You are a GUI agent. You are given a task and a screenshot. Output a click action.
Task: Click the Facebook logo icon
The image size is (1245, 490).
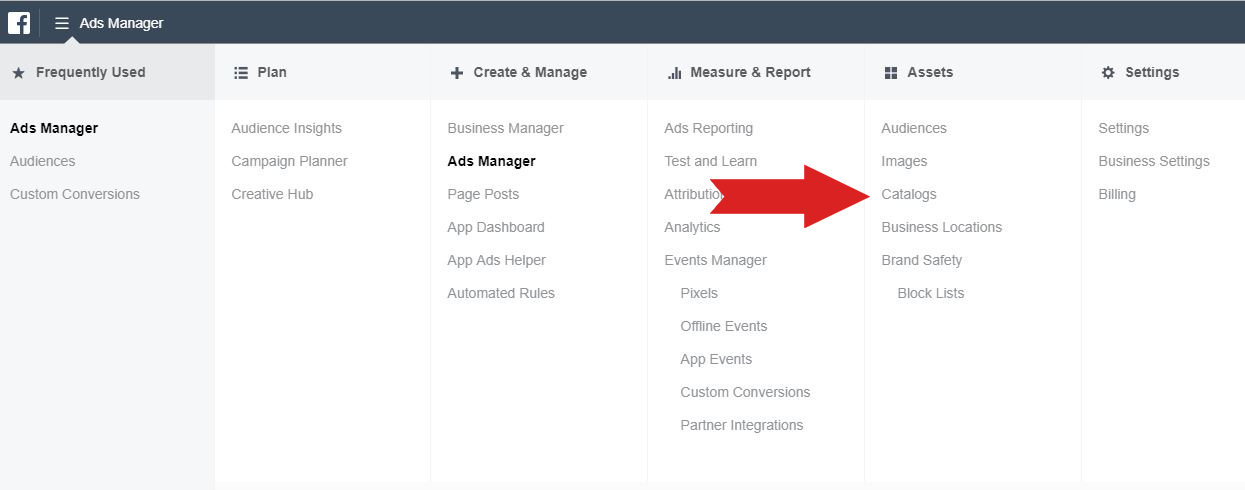point(19,22)
